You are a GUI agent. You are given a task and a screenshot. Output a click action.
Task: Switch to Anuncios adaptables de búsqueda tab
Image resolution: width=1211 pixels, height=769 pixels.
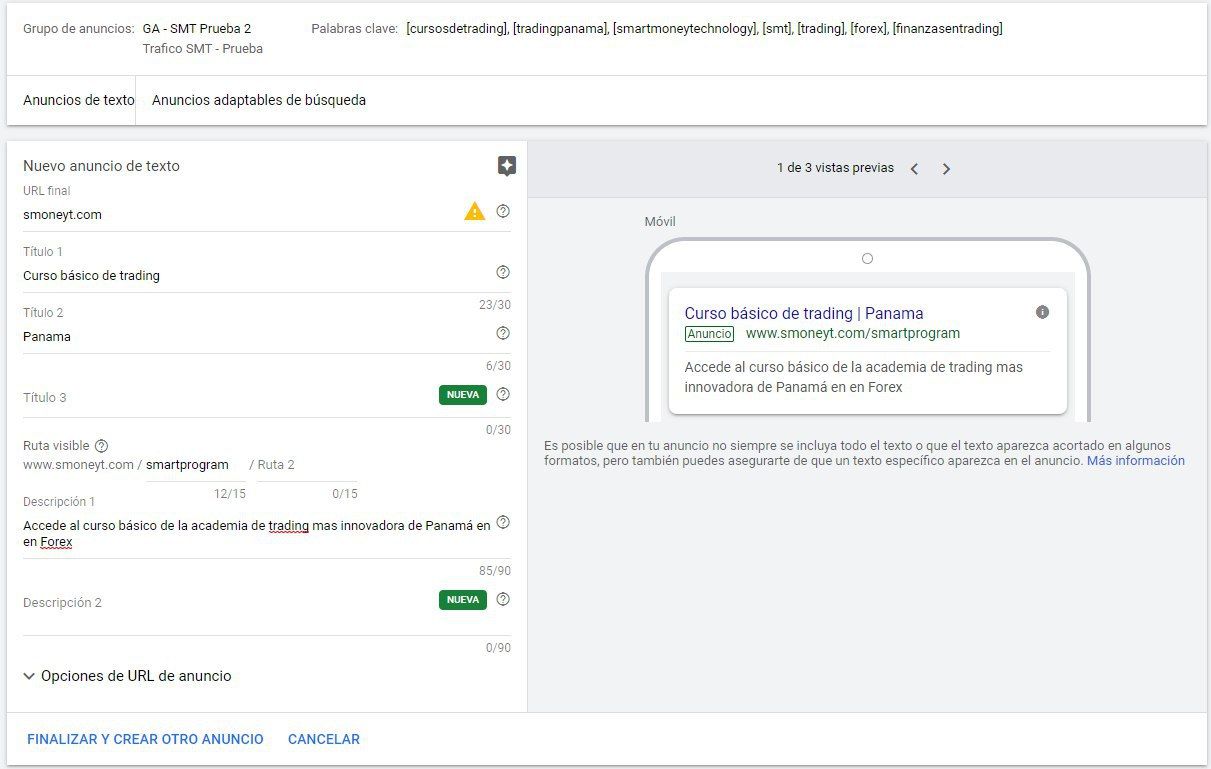pos(259,100)
